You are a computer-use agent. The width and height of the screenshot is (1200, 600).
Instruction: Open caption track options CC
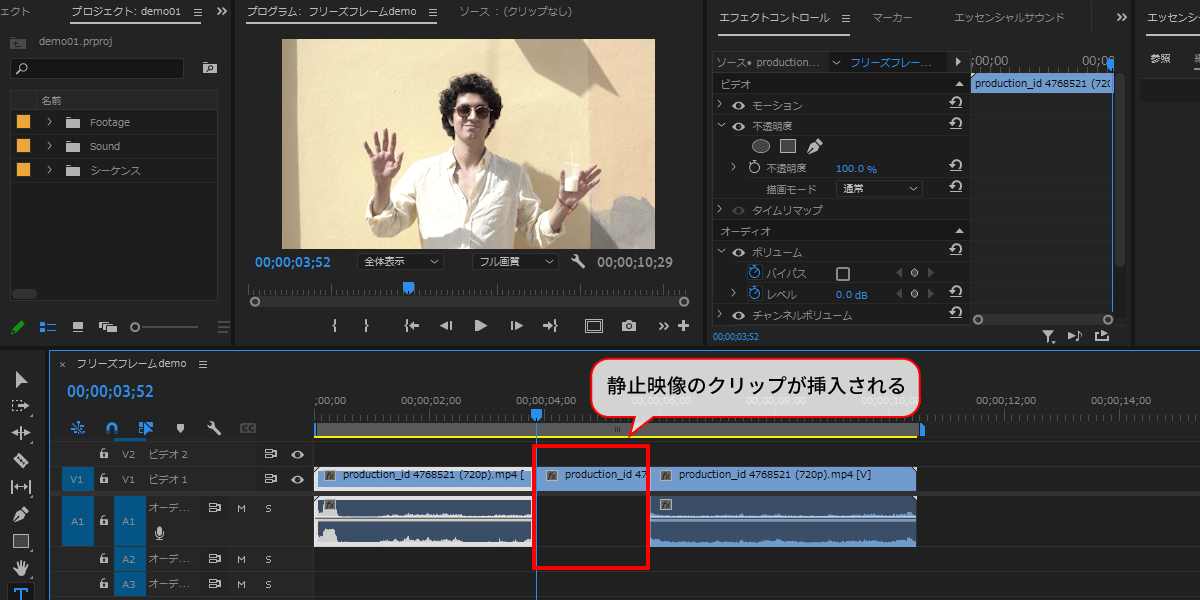(248, 428)
